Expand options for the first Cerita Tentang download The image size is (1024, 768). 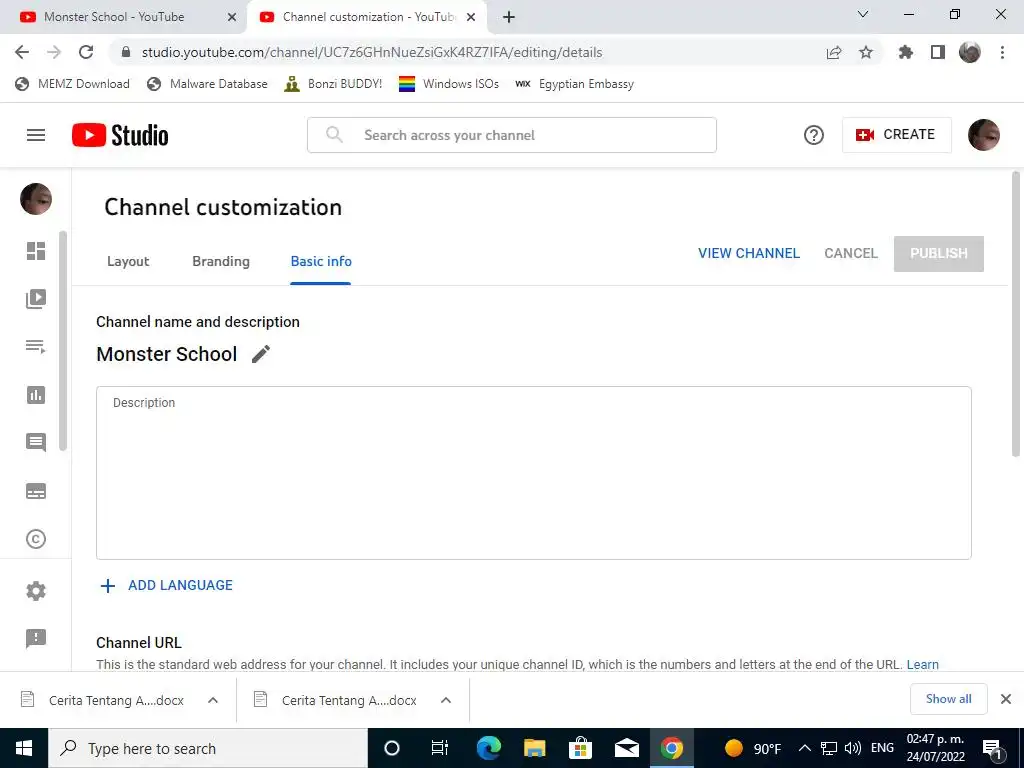(213, 700)
